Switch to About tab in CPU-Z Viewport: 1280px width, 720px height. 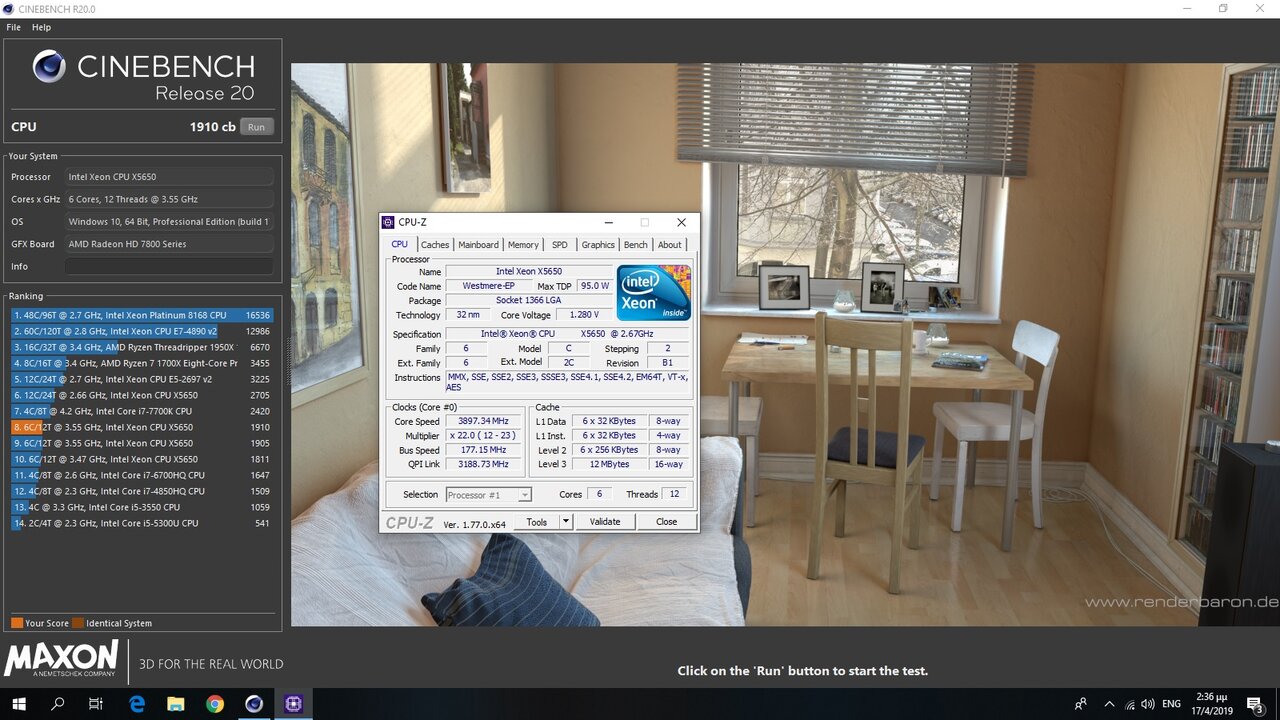pos(670,244)
